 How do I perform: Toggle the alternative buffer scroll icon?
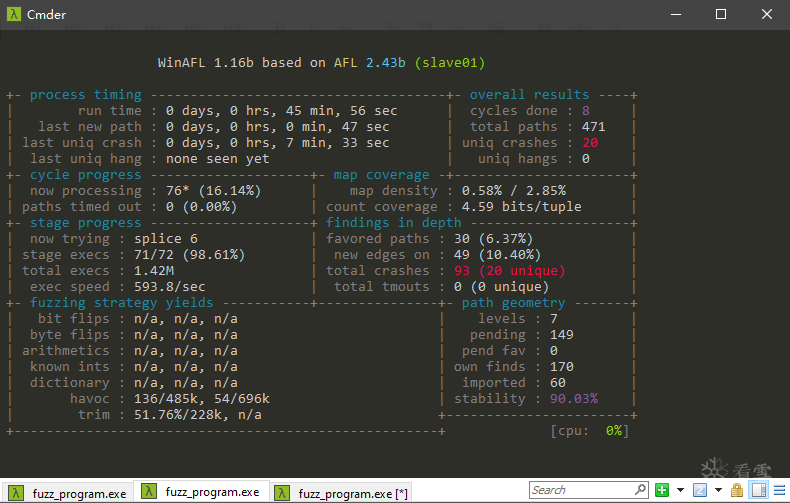(759, 490)
